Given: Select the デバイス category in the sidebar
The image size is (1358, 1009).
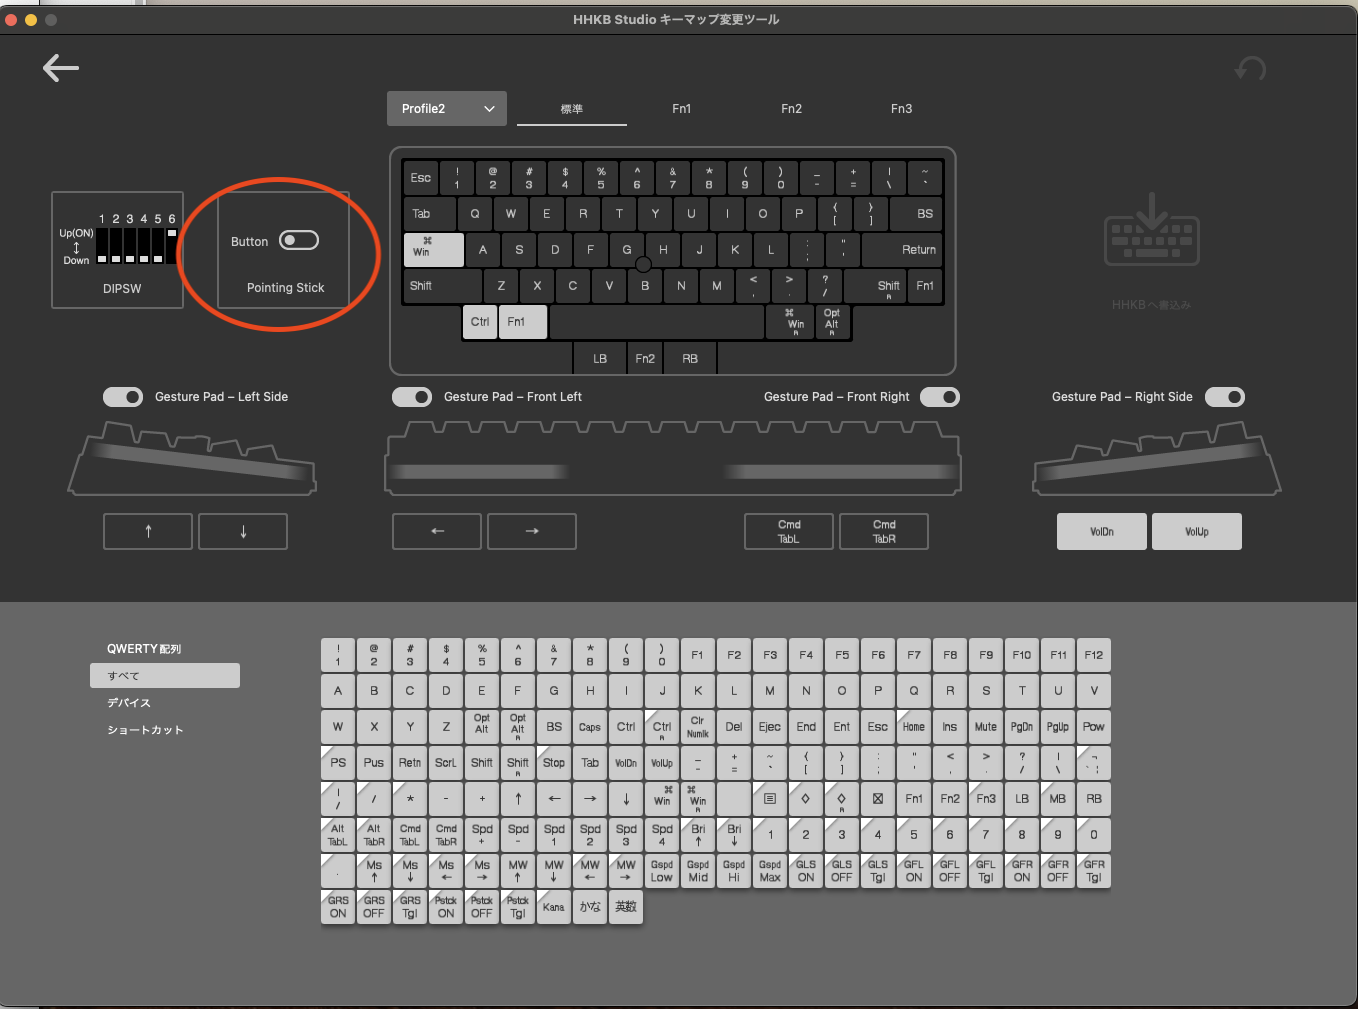Looking at the screenshot, I should 129,703.
